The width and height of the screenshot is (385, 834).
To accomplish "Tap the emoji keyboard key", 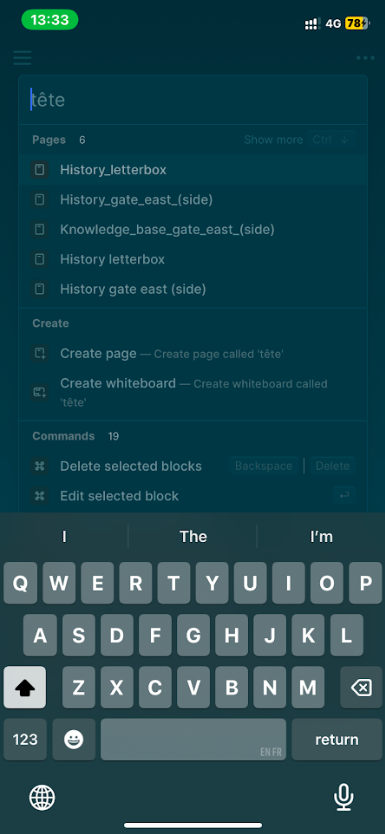I will [74, 739].
